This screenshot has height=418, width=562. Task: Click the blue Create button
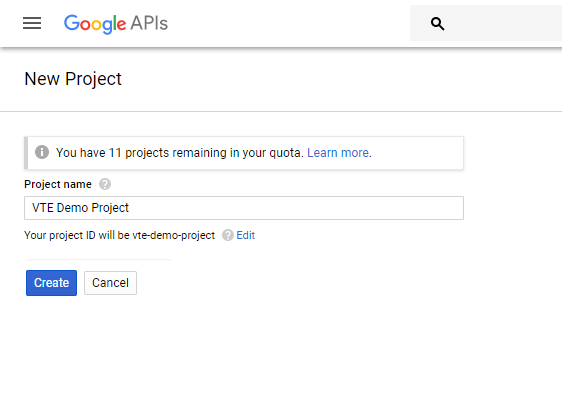click(x=51, y=283)
